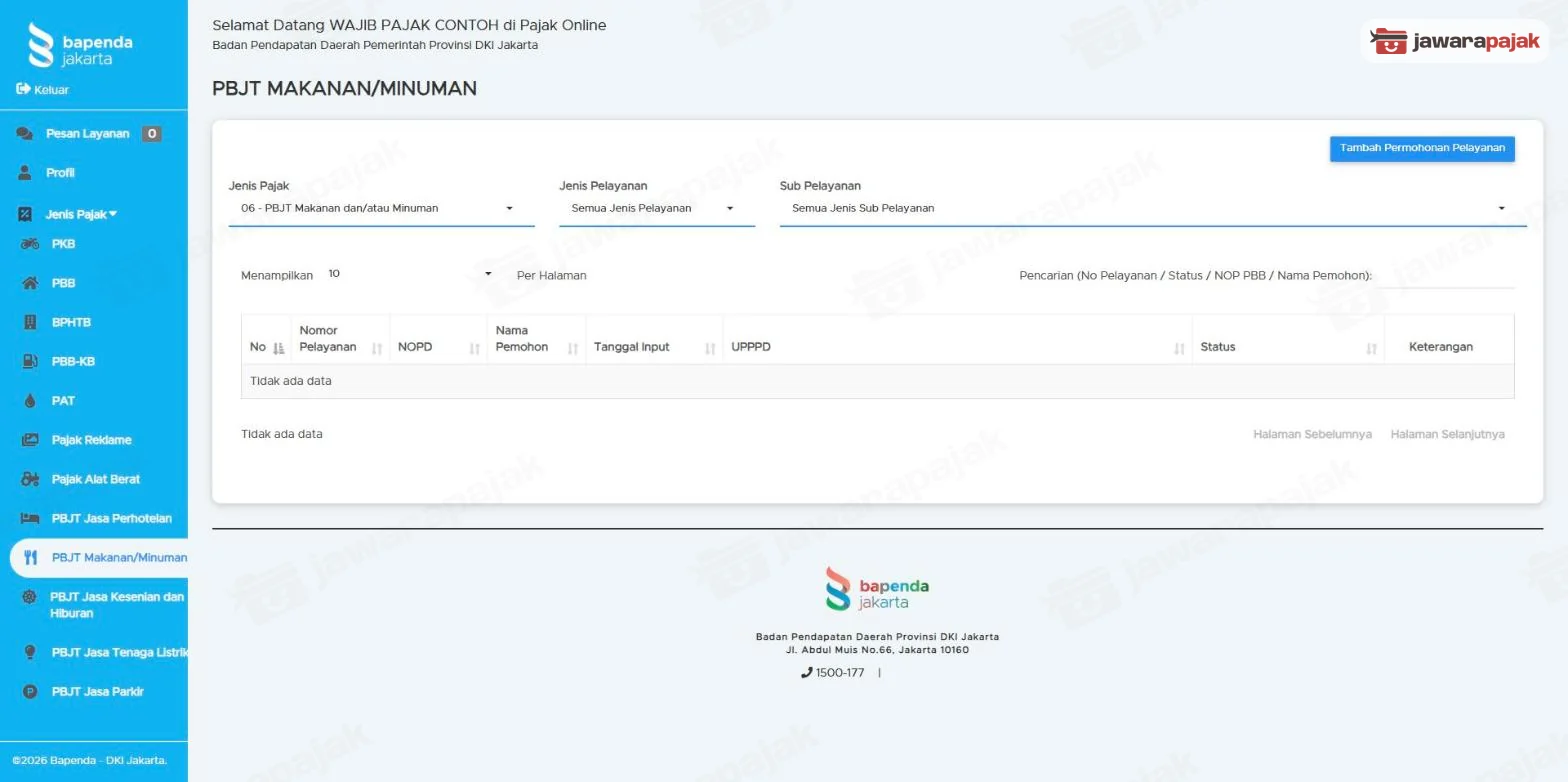The width and height of the screenshot is (1568, 782).
Task: Click the PBJT Makanan/Minuman utensils icon
Action: point(30,558)
